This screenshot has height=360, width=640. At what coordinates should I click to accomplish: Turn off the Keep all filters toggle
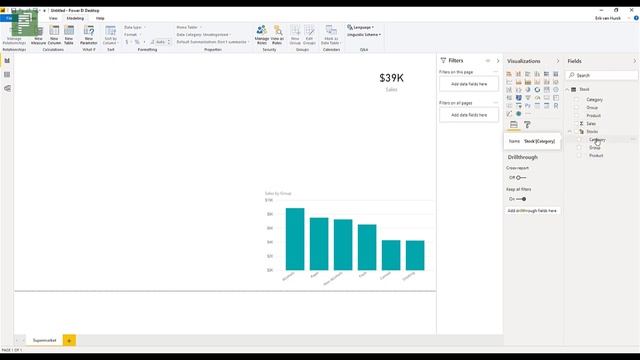[x=521, y=199]
